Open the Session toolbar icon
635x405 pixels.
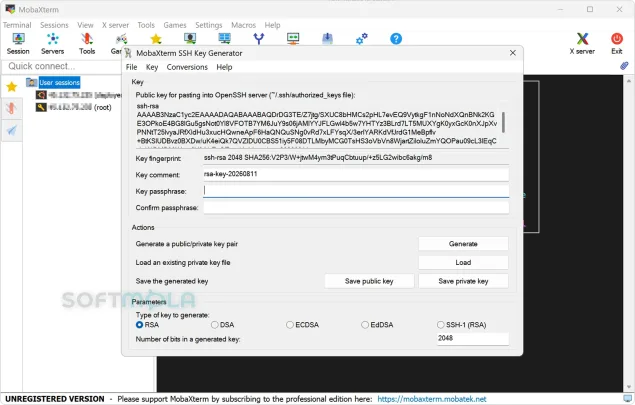(x=18, y=44)
